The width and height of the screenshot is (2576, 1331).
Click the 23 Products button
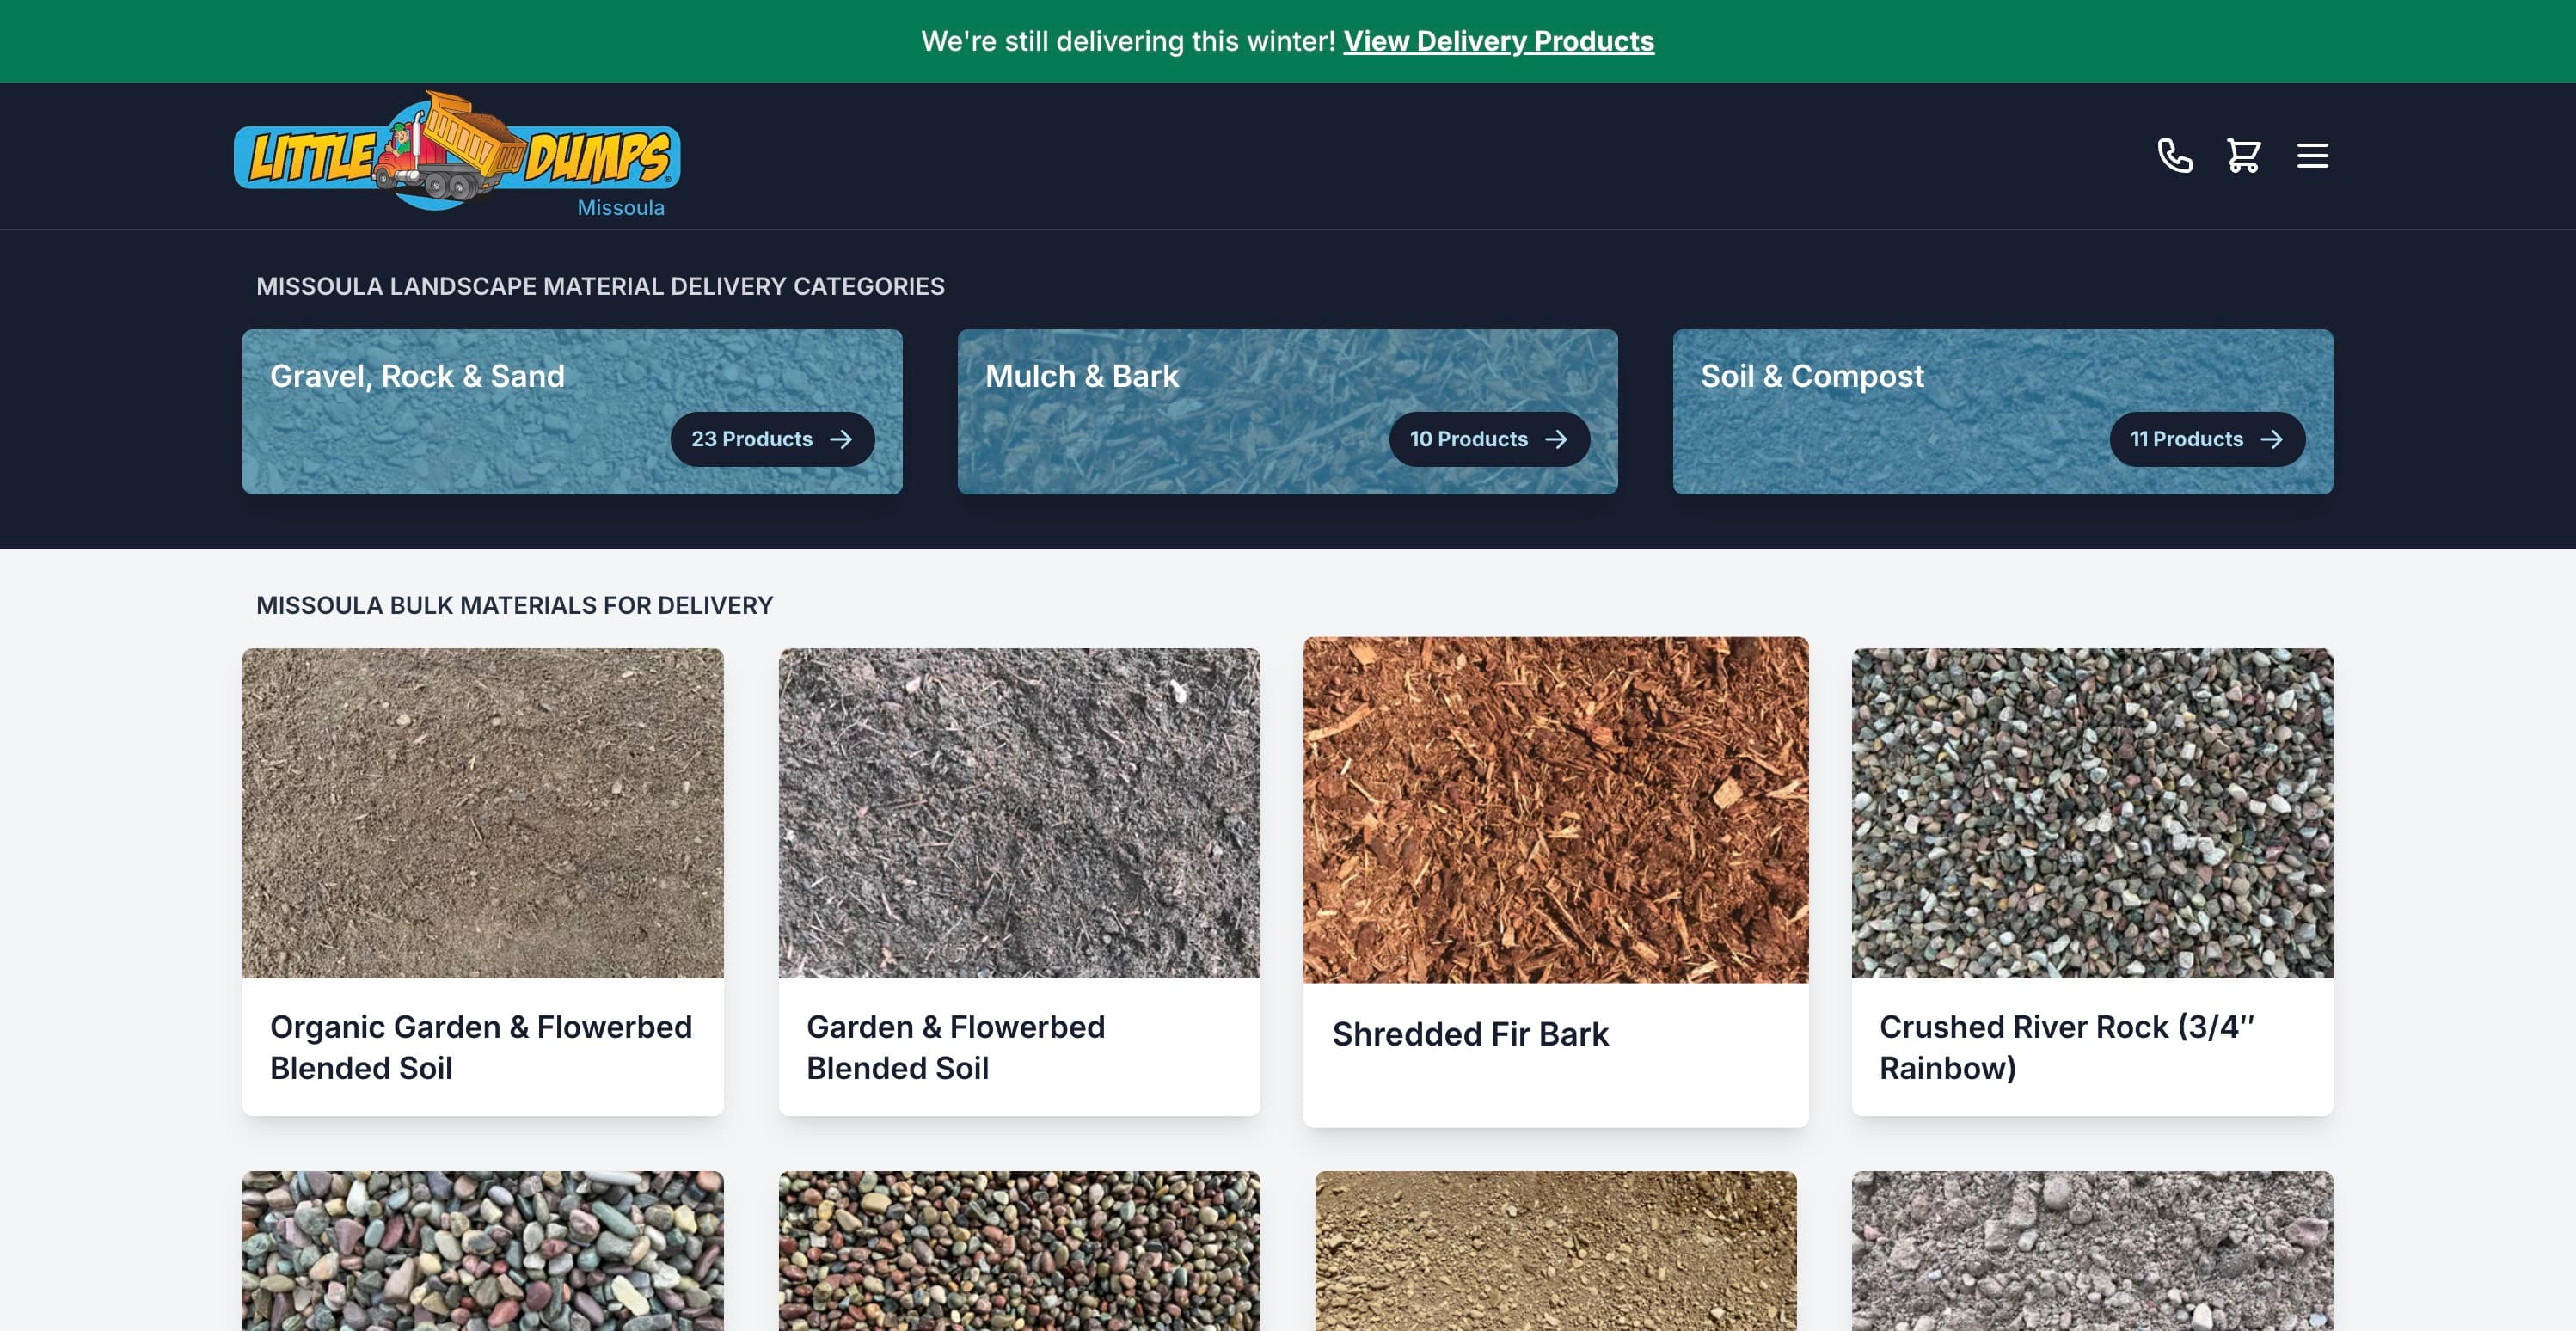pyautogui.click(x=772, y=439)
